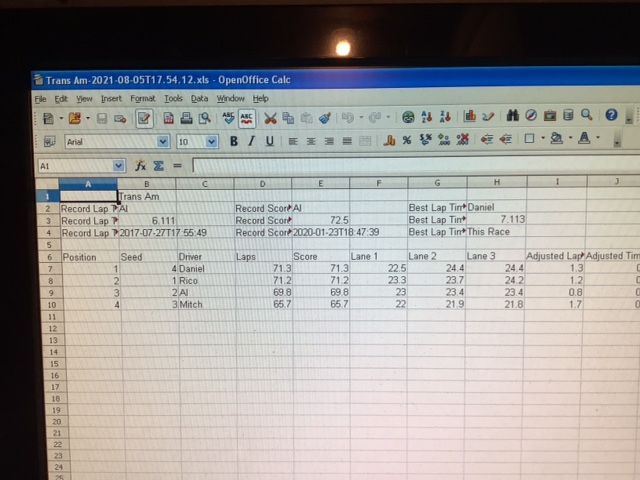640x480 pixels.
Task: Click Decrease Indent icon
Action: pos(487,140)
